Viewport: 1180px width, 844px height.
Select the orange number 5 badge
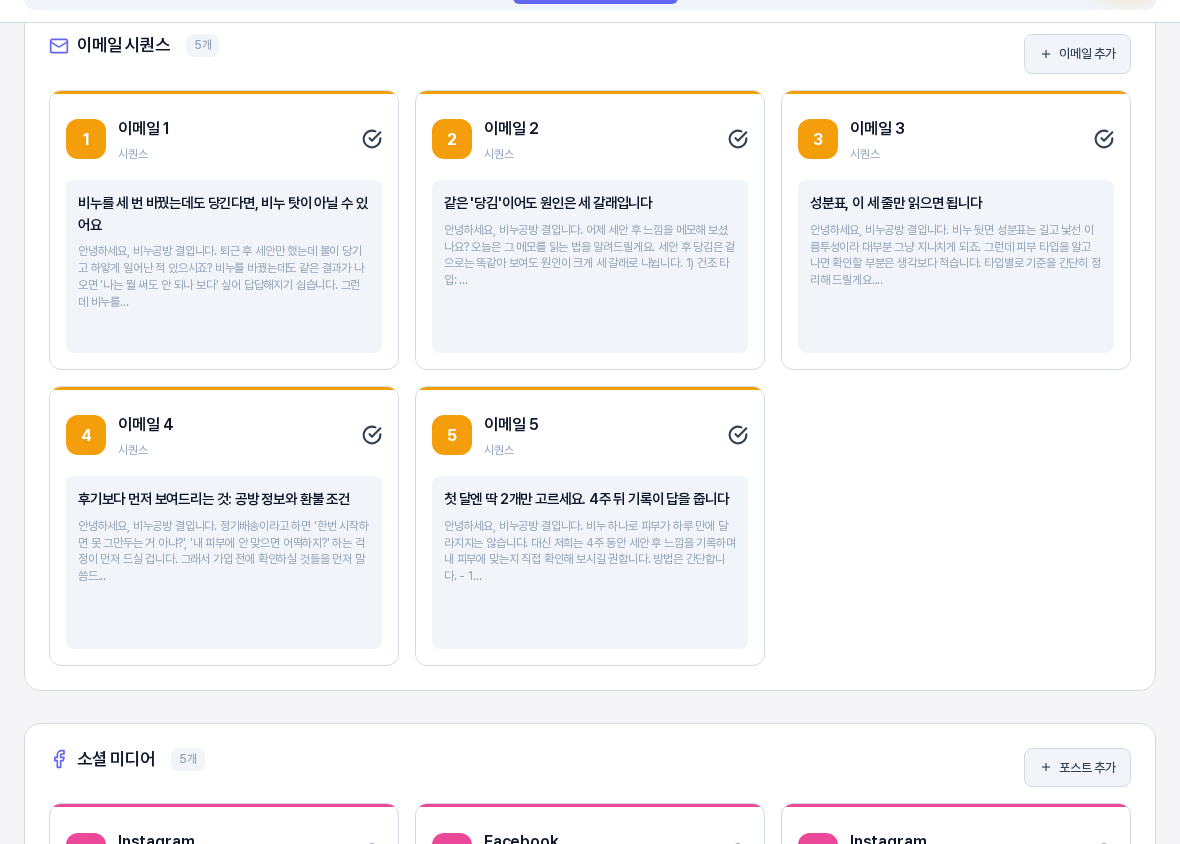coord(452,436)
